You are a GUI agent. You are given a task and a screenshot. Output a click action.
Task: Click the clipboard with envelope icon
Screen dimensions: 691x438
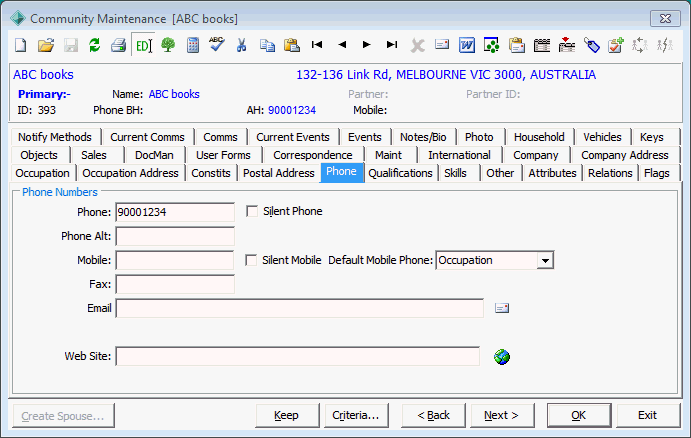[x=516, y=45]
